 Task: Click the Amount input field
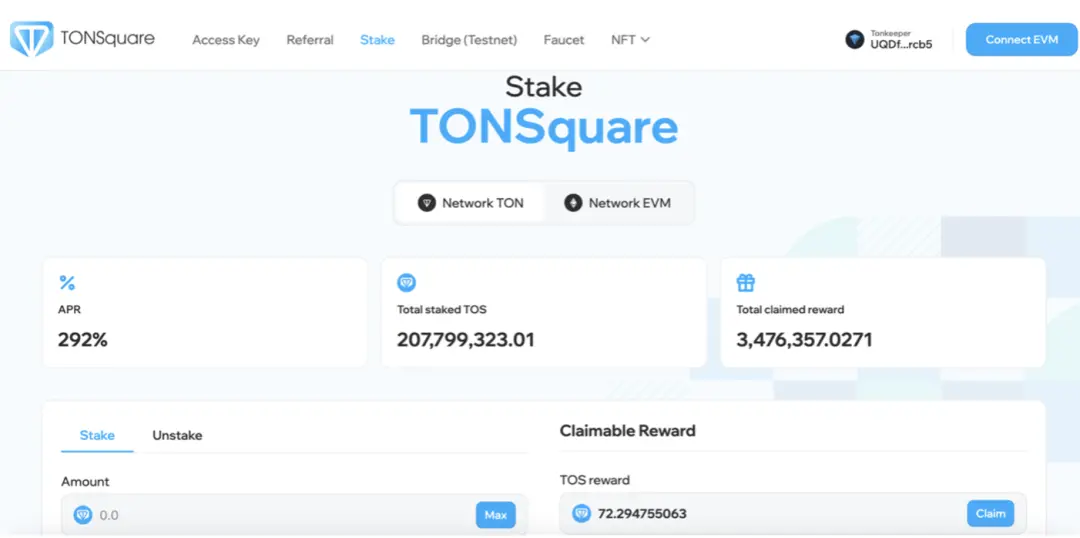[x=295, y=515]
